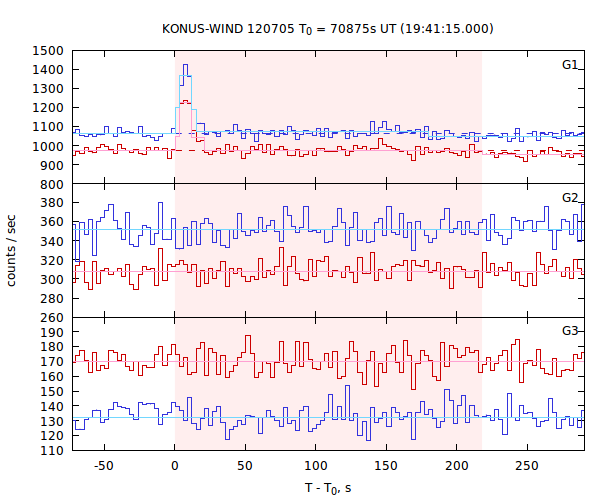Click the G2 y-axis value 320
Image resolution: width=600 pixels, height=500 pixels.
pos(52,260)
